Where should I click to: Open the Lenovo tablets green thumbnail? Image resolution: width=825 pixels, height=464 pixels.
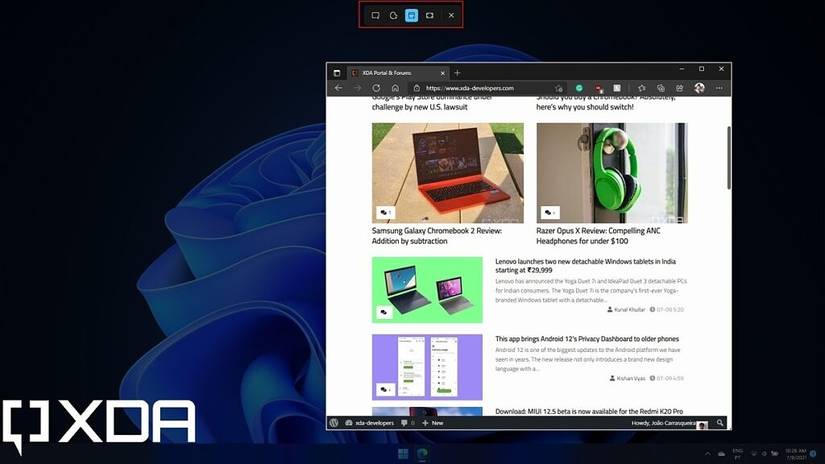pos(427,290)
